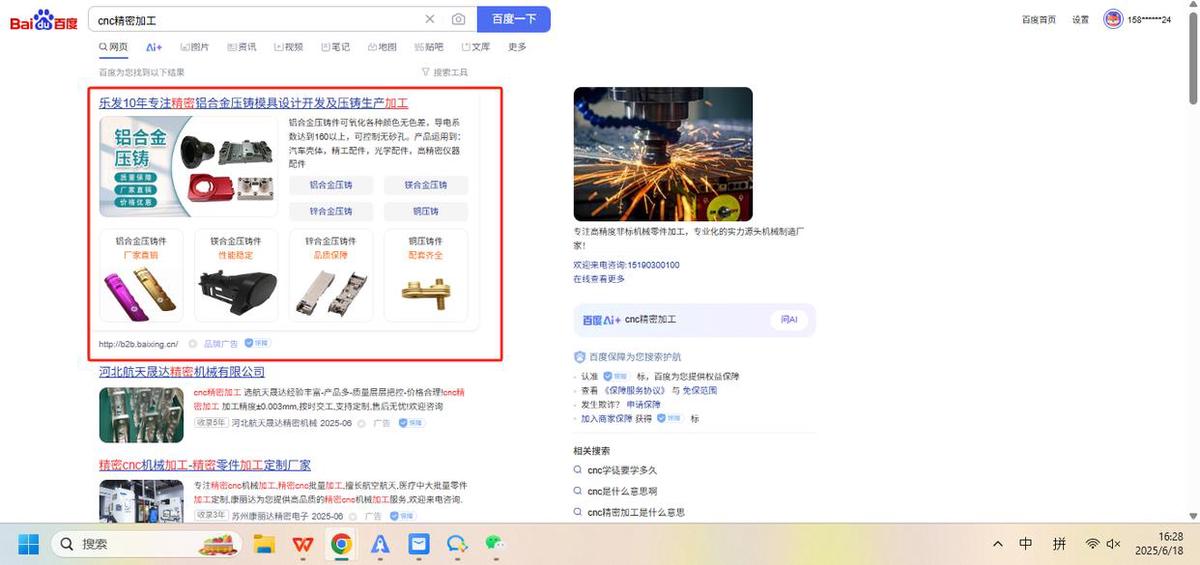Open WPS Office from the taskbar
1200x565 pixels.
pyautogui.click(x=302, y=544)
